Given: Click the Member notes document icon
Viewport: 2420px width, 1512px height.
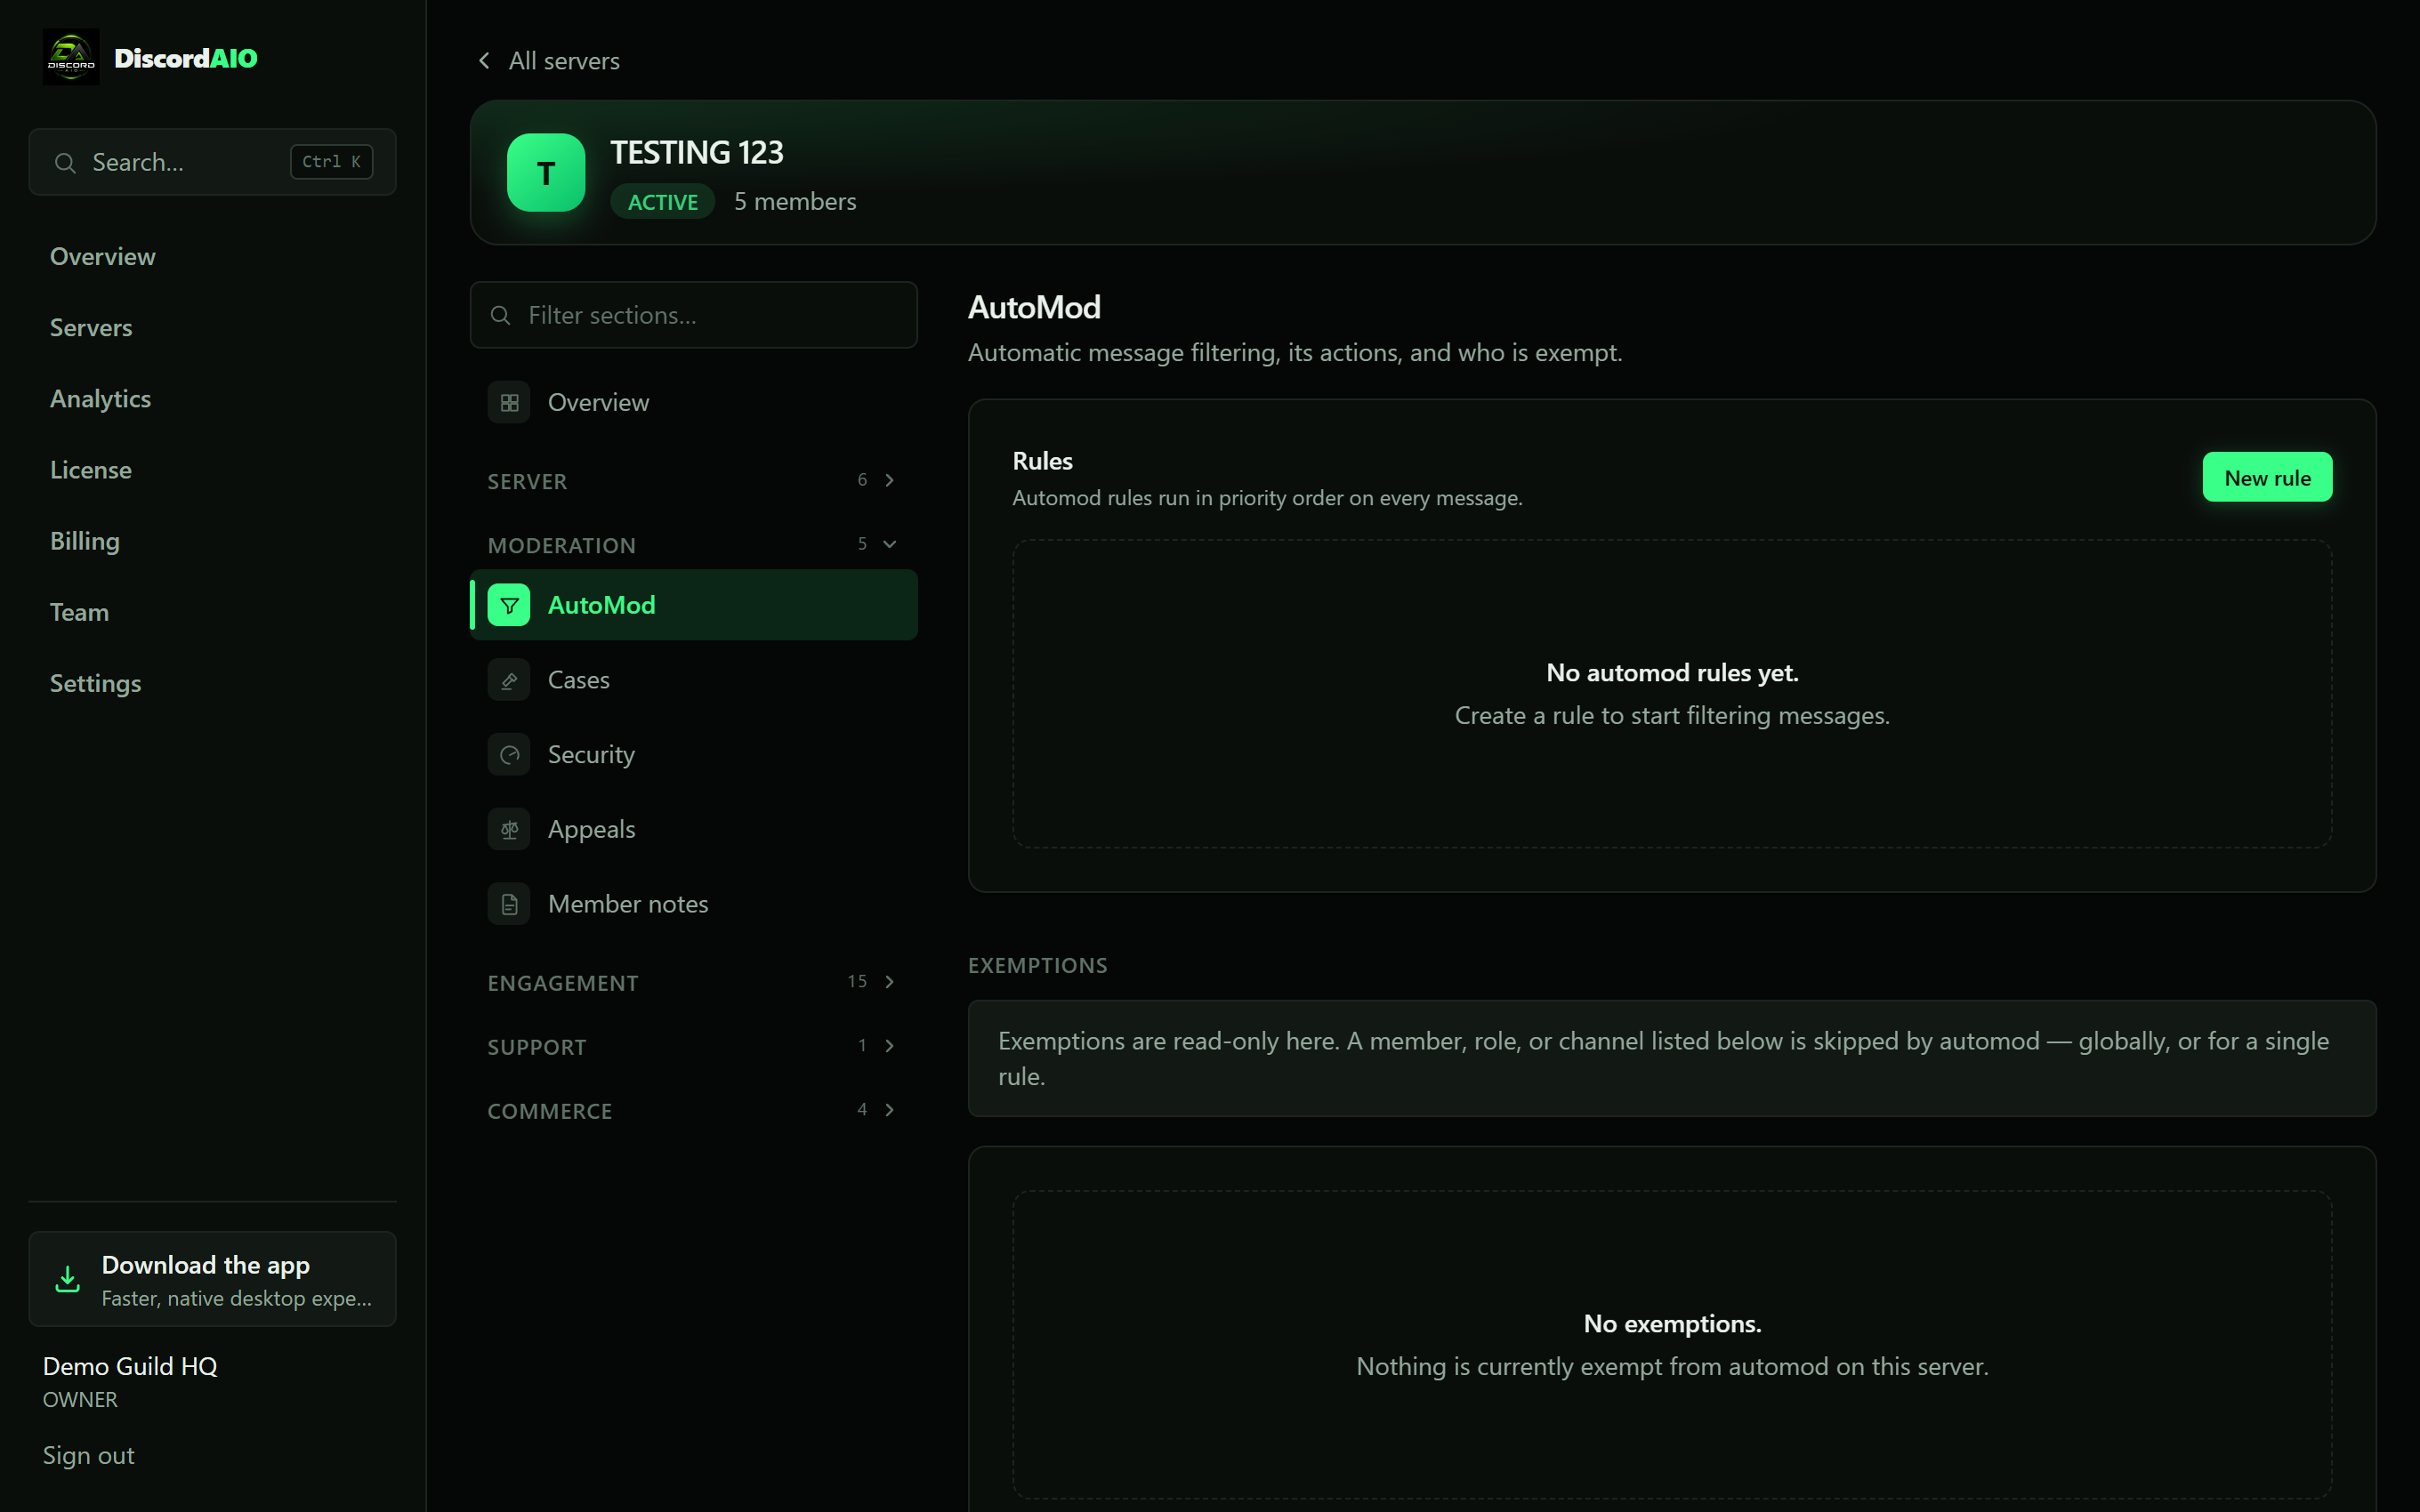Looking at the screenshot, I should pos(509,905).
